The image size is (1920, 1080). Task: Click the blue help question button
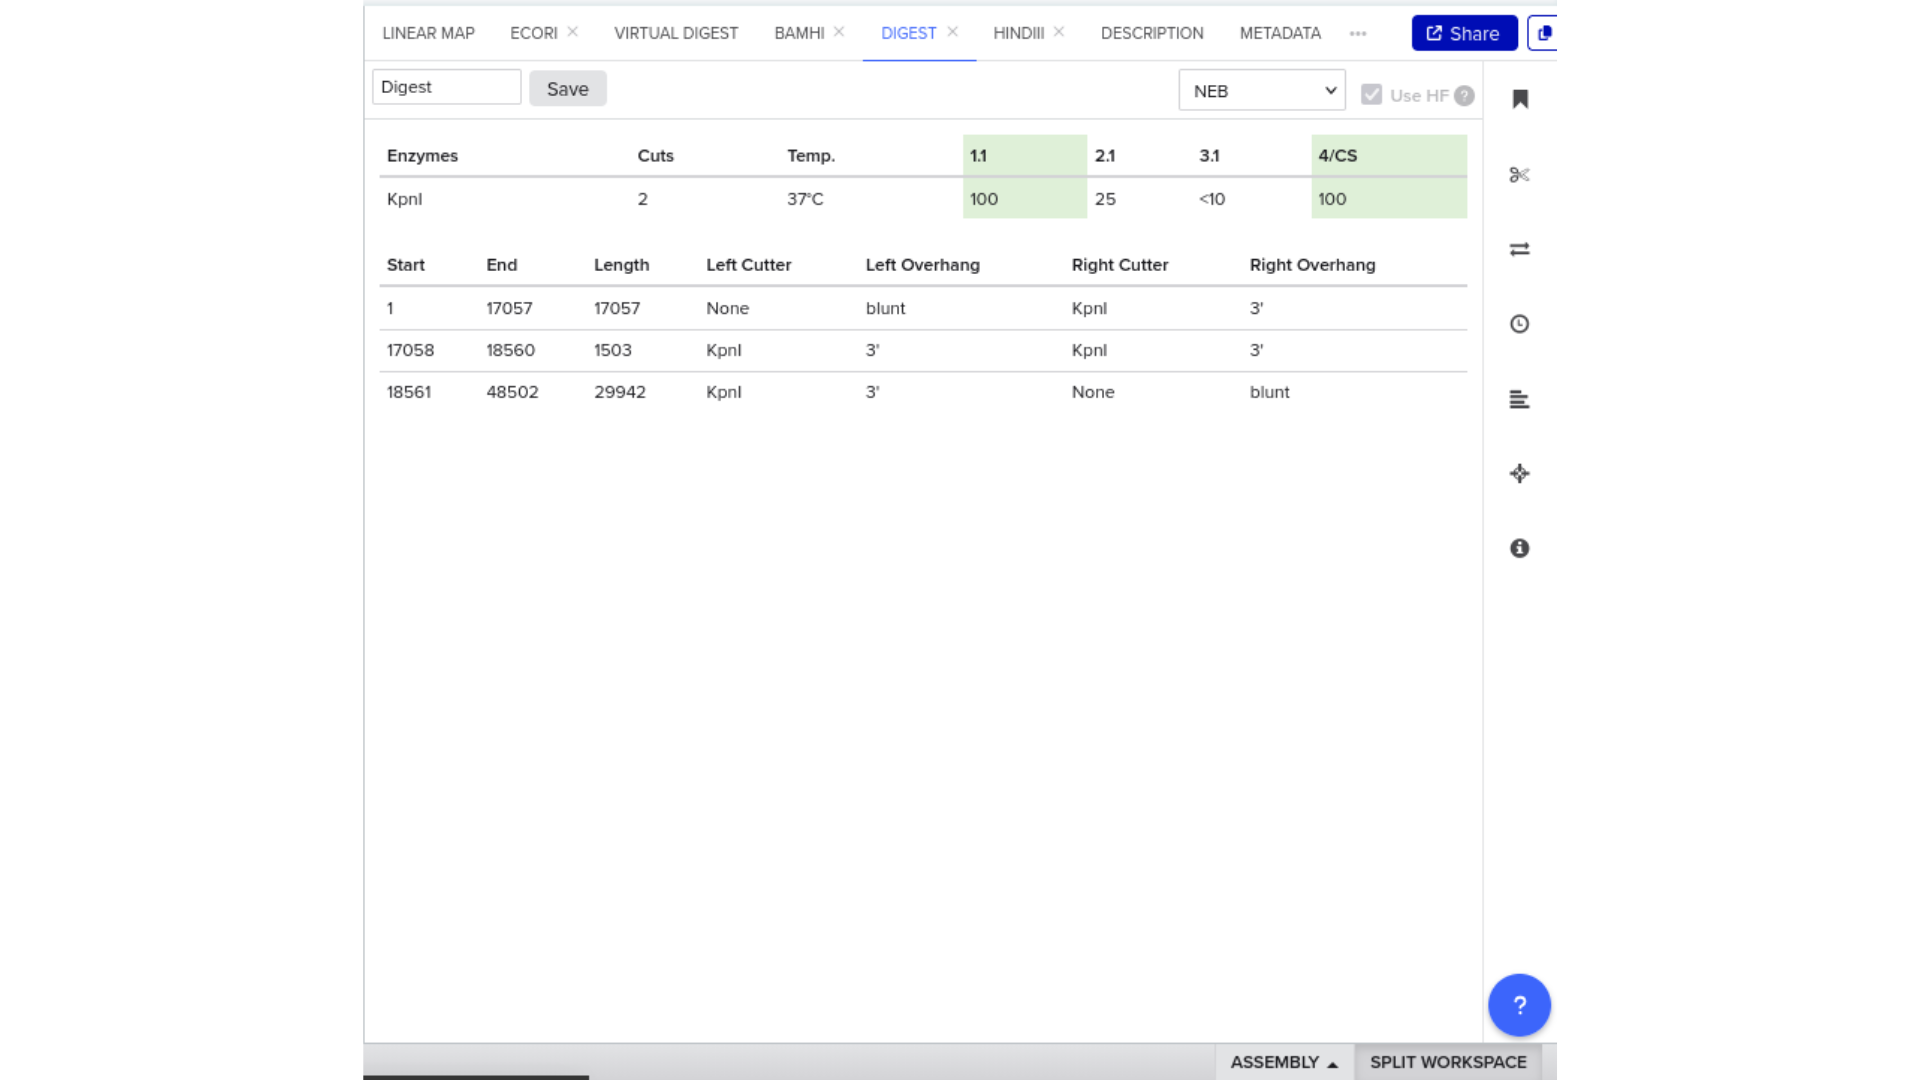1518,1005
